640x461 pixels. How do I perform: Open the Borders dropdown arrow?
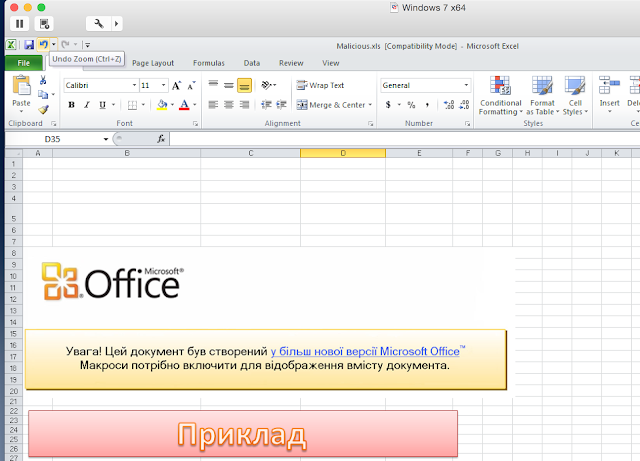[143, 105]
